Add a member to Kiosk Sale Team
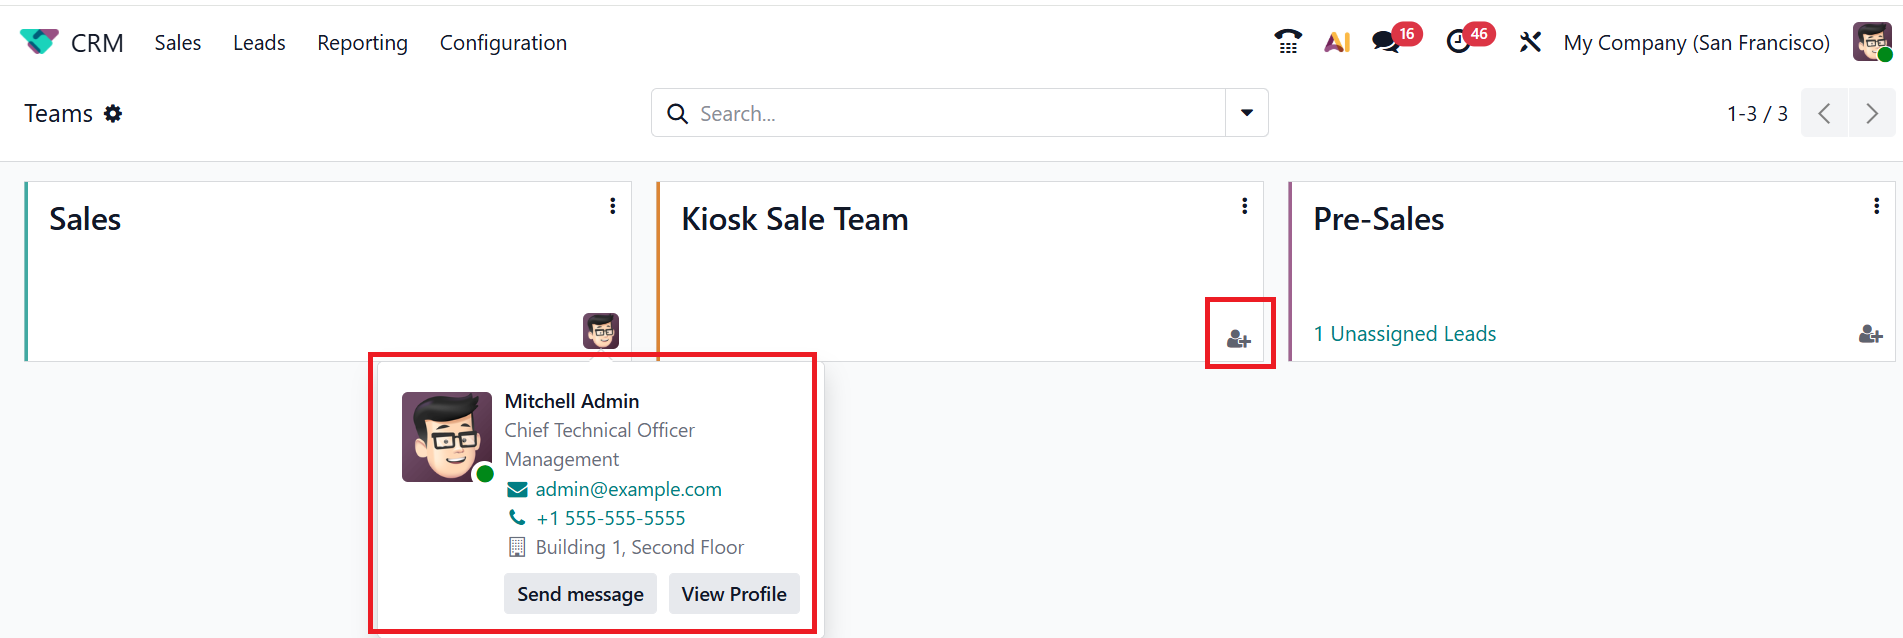Image resolution: width=1903 pixels, height=638 pixels. 1239,339
